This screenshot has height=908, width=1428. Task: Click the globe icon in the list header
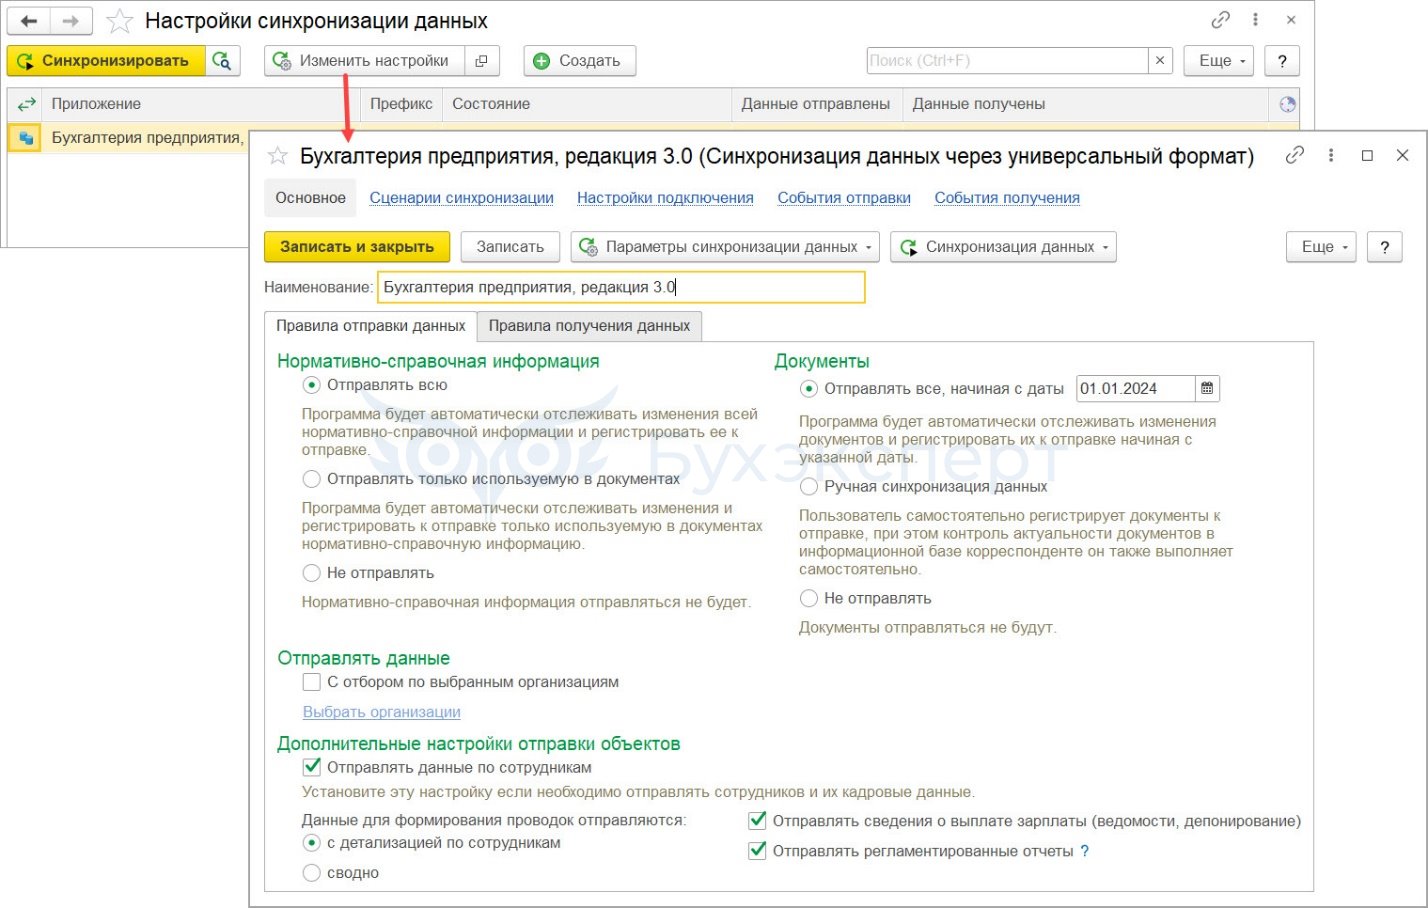click(1287, 104)
